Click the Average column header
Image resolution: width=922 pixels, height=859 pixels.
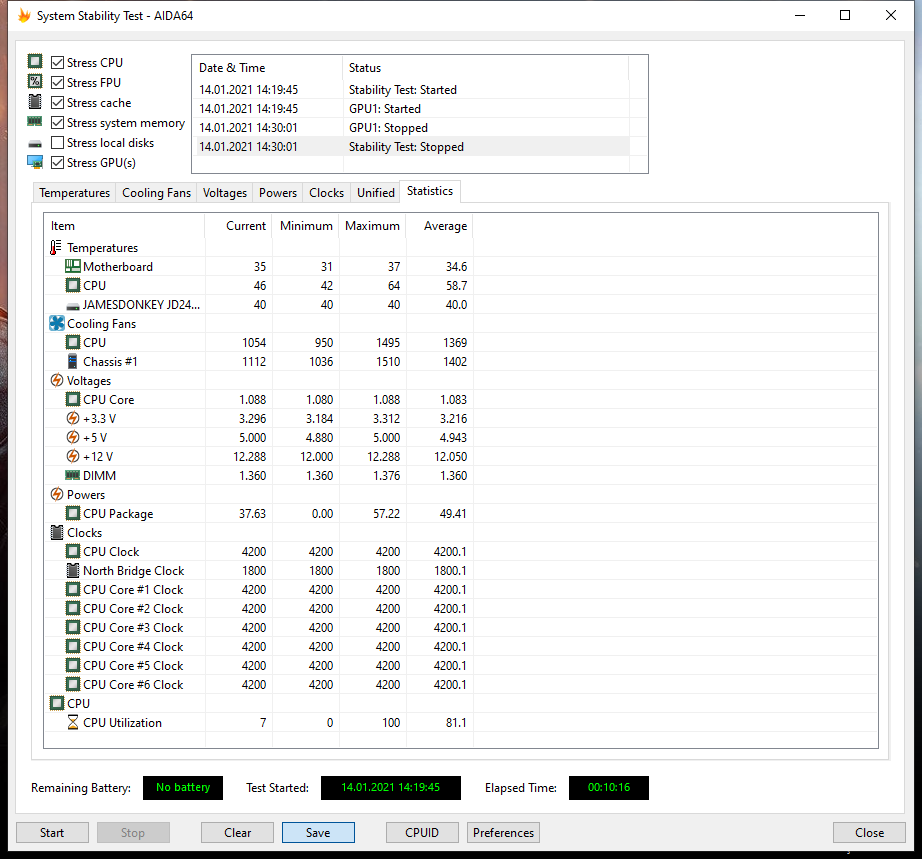(x=439, y=226)
